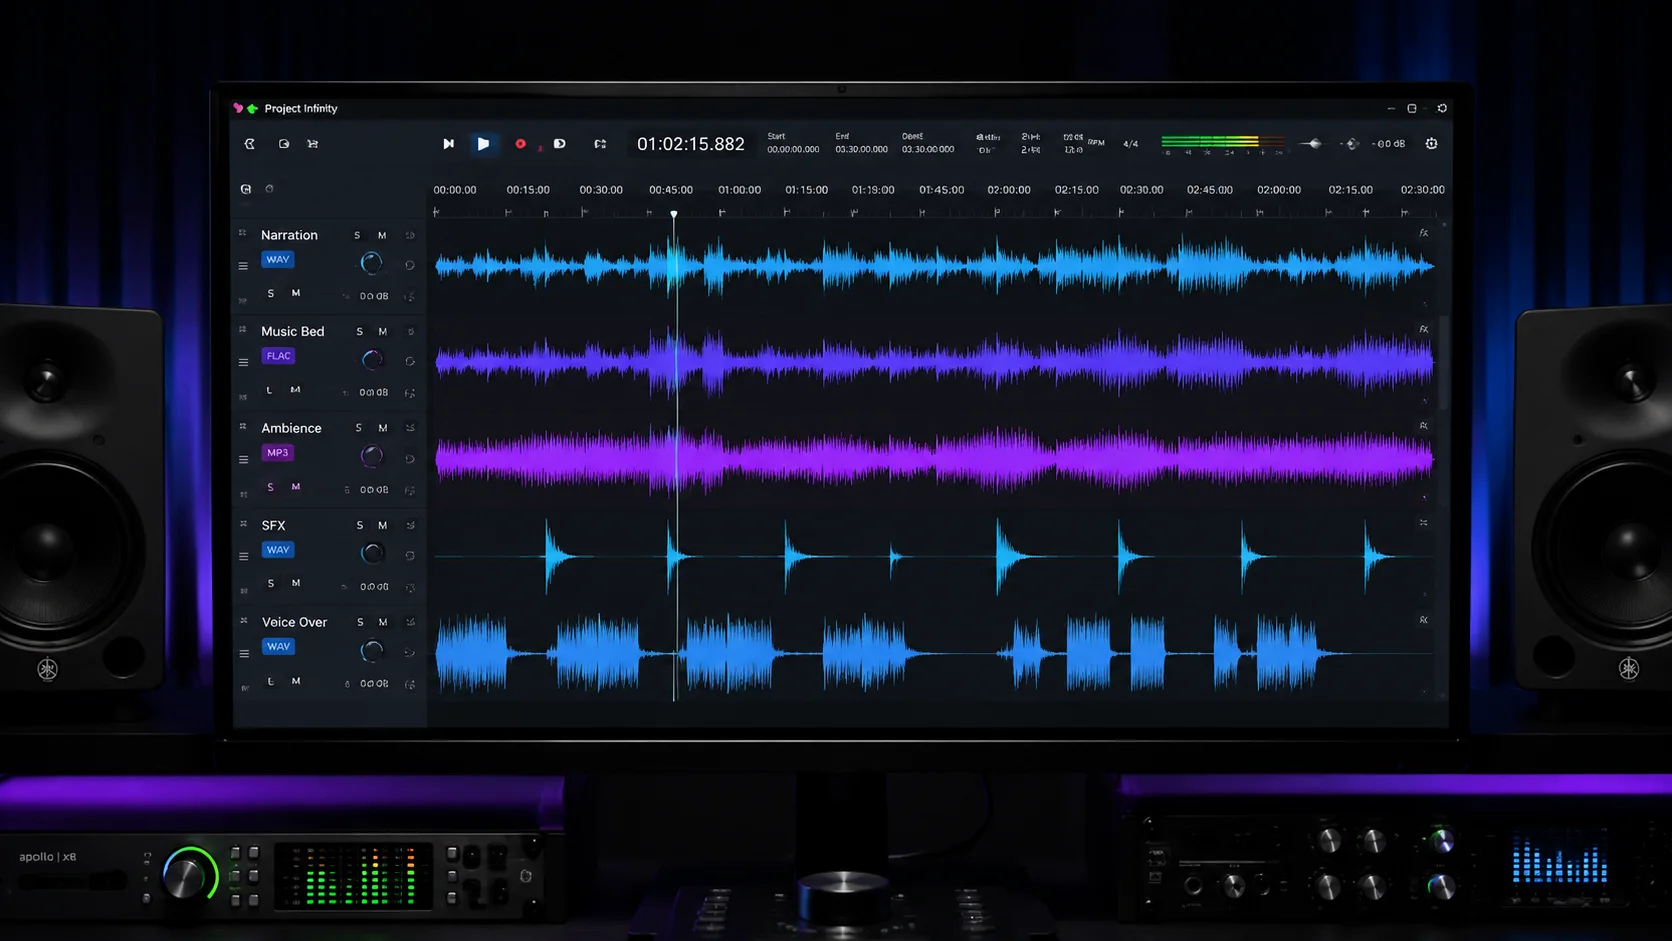
Task: Select the Music Bed track name
Action: coord(292,331)
